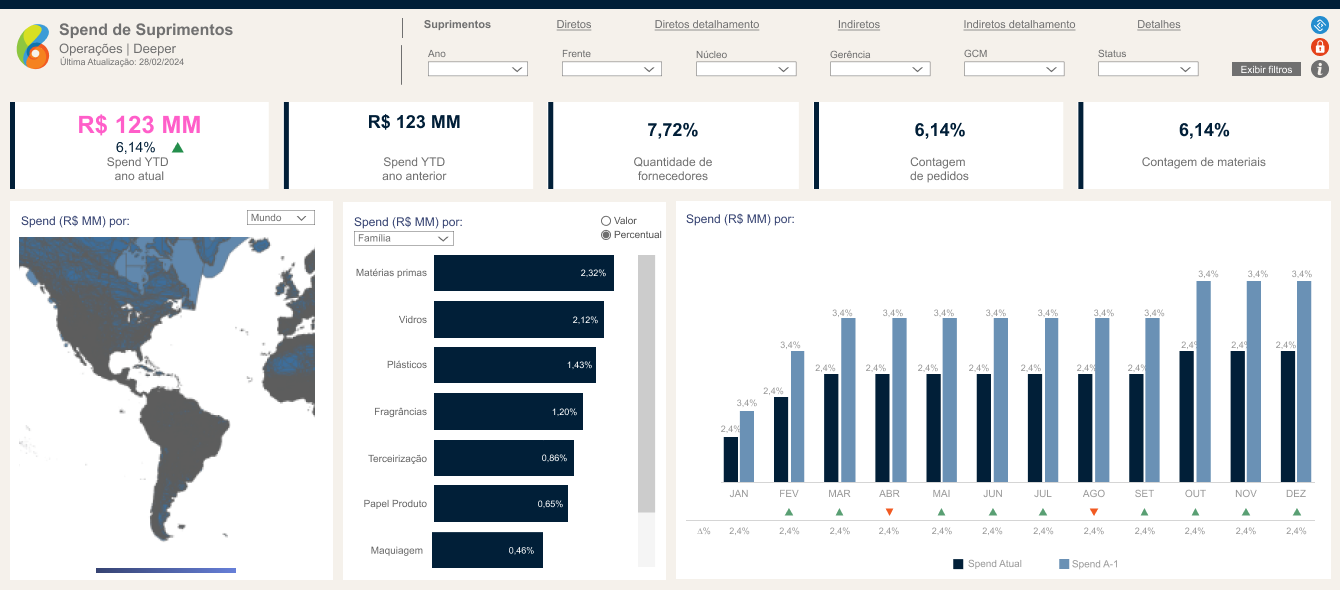Open the Detalhes page link
Screen dimensions: 1340x590
pos(1158,25)
